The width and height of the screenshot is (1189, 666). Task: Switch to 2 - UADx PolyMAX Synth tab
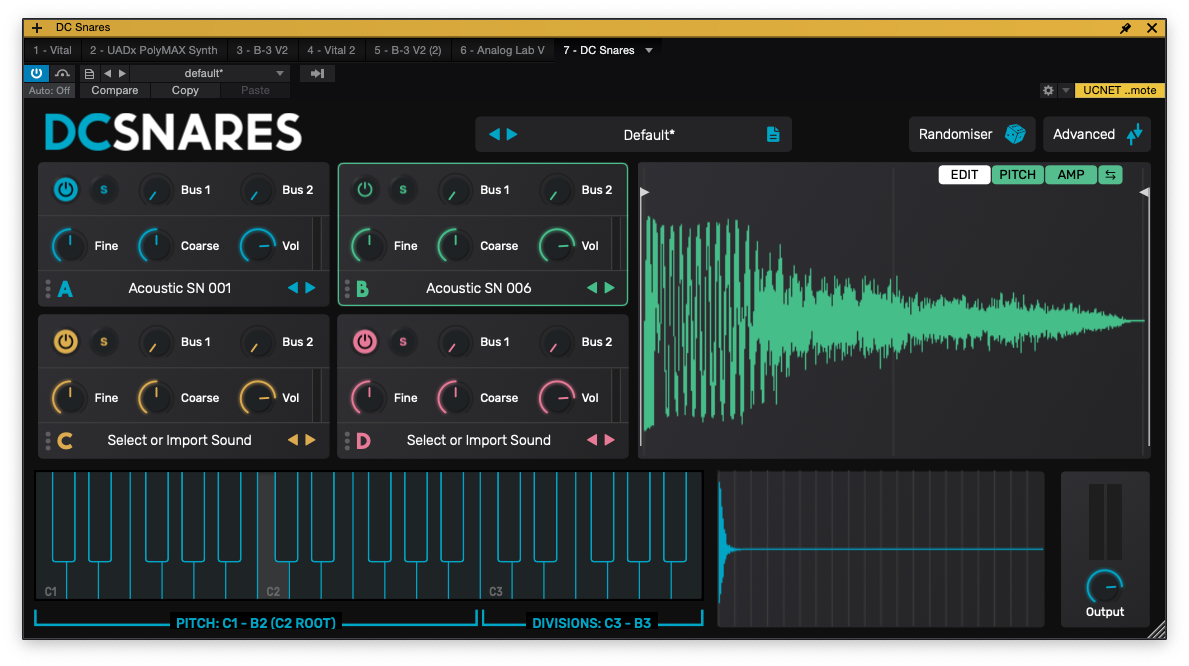(x=153, y=50)
